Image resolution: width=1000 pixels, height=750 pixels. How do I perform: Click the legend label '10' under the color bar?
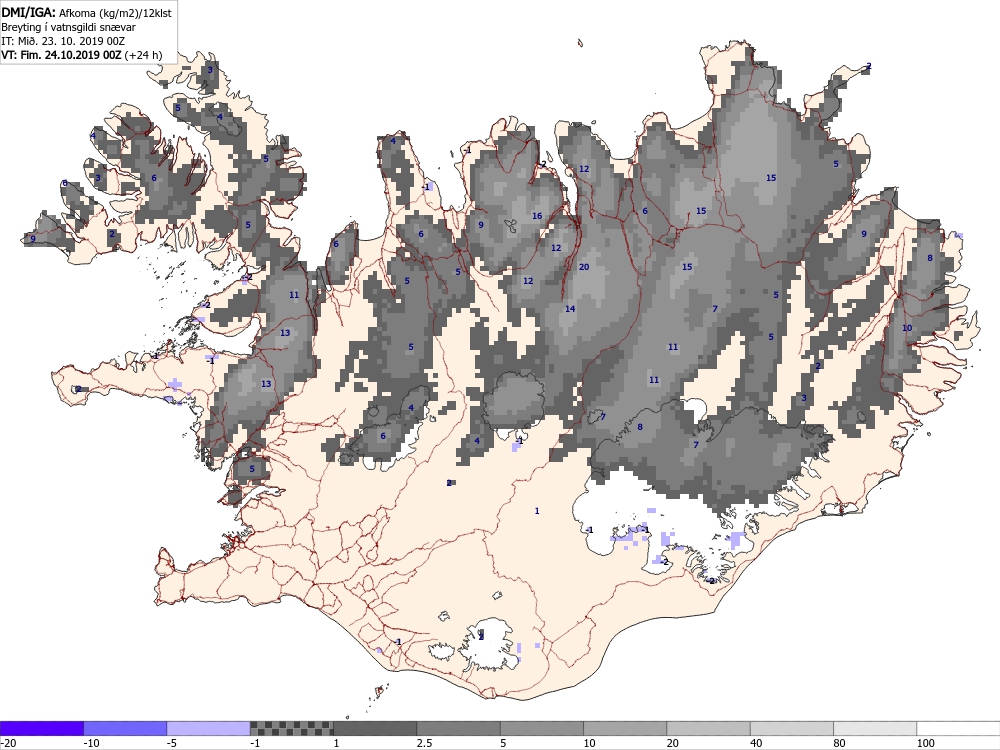coord(590,743)
